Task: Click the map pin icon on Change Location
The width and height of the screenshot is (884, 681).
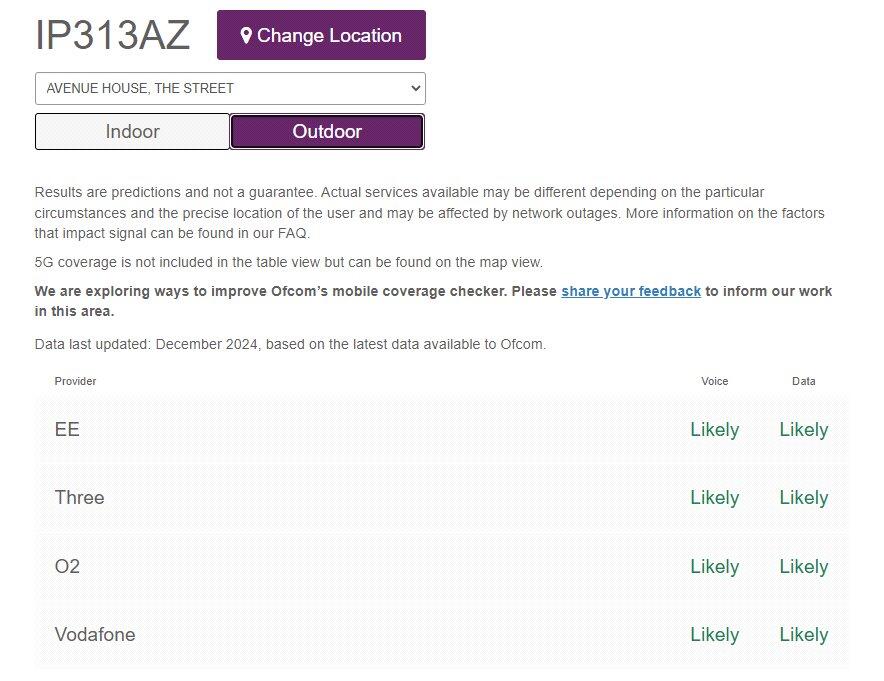Action: tap(246, 36)
